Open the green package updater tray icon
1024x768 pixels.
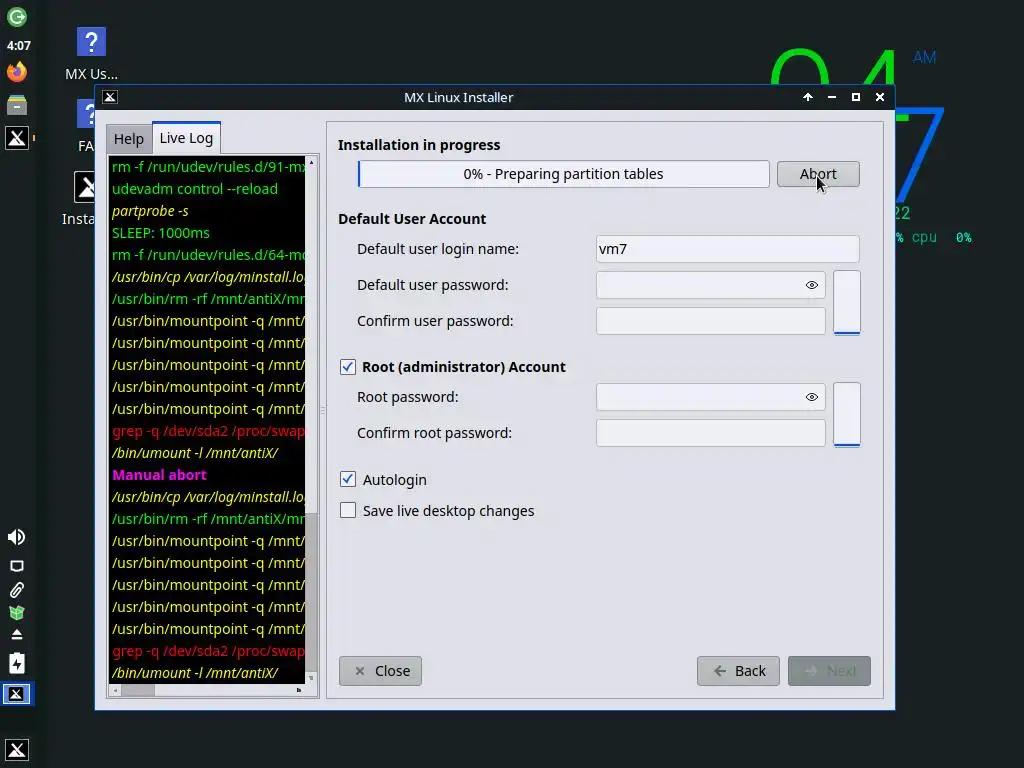(x=16, y=613)
